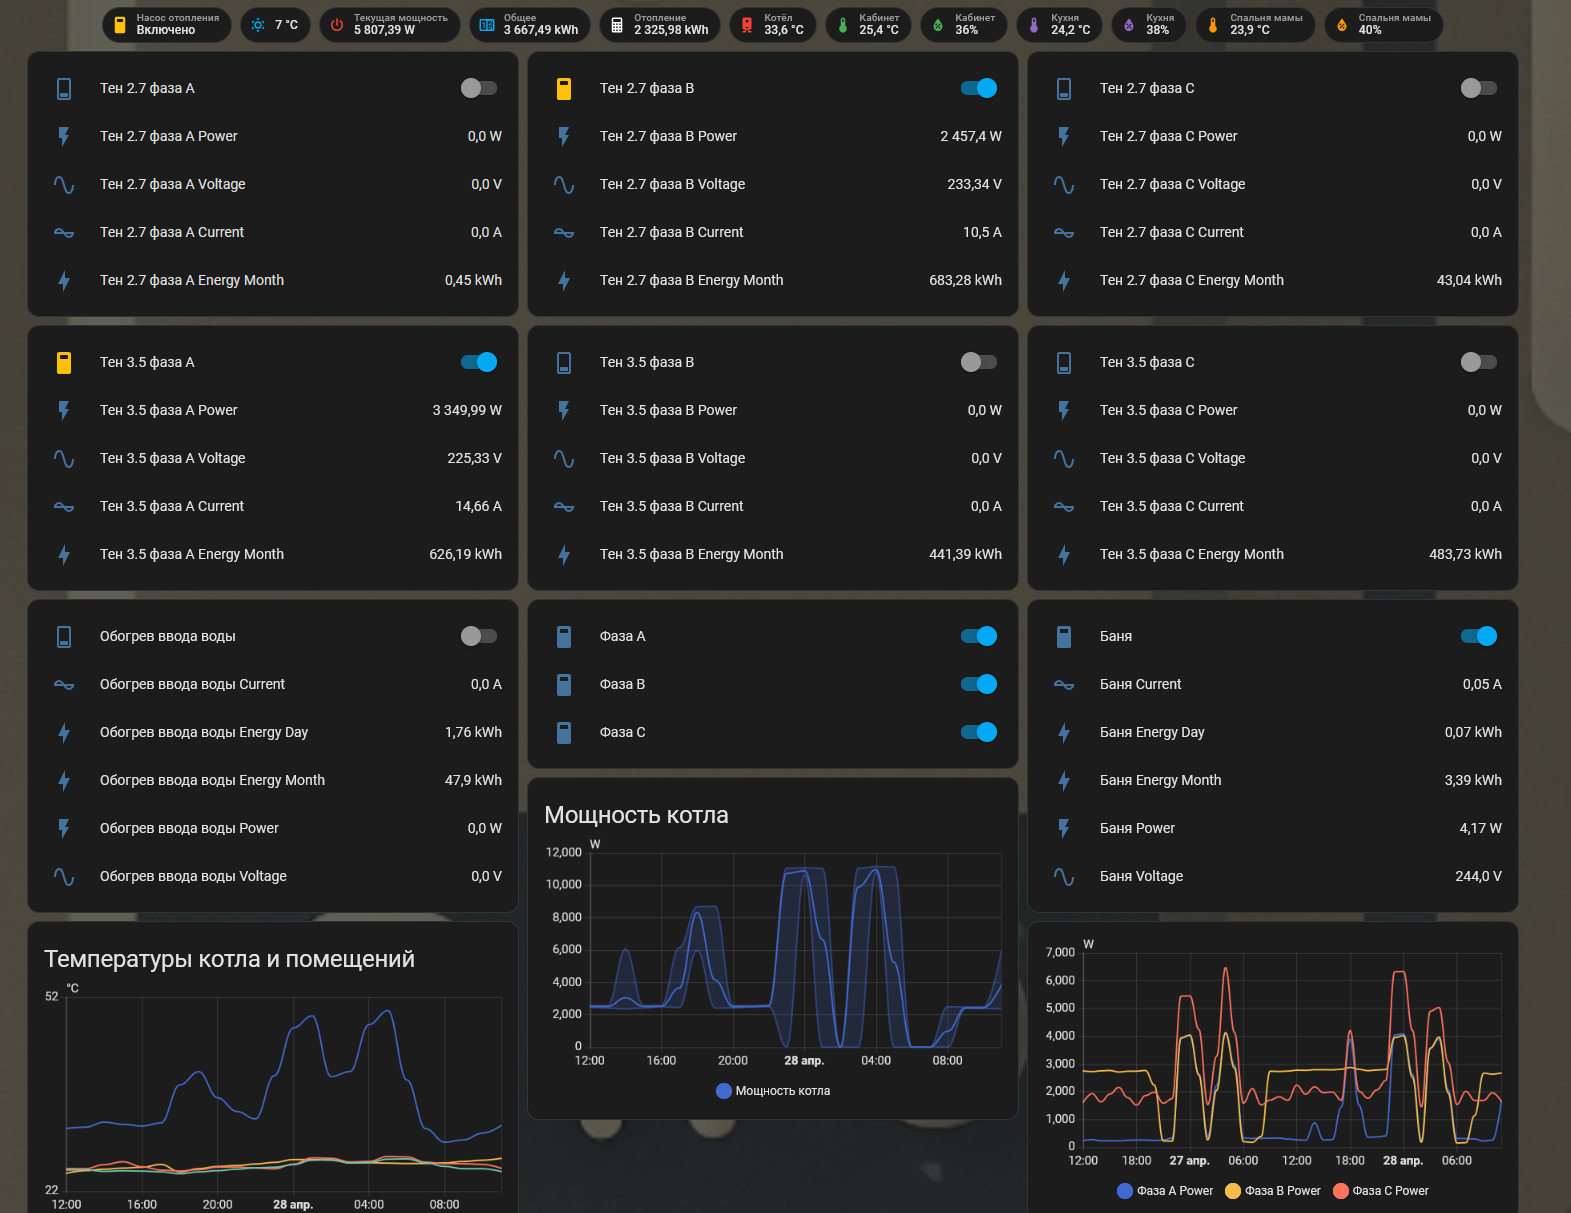Image resolution: width=1571 pixels, height=1213 pixels.
Task: Click the Фаза B switch icon
Action: [564, 685]
